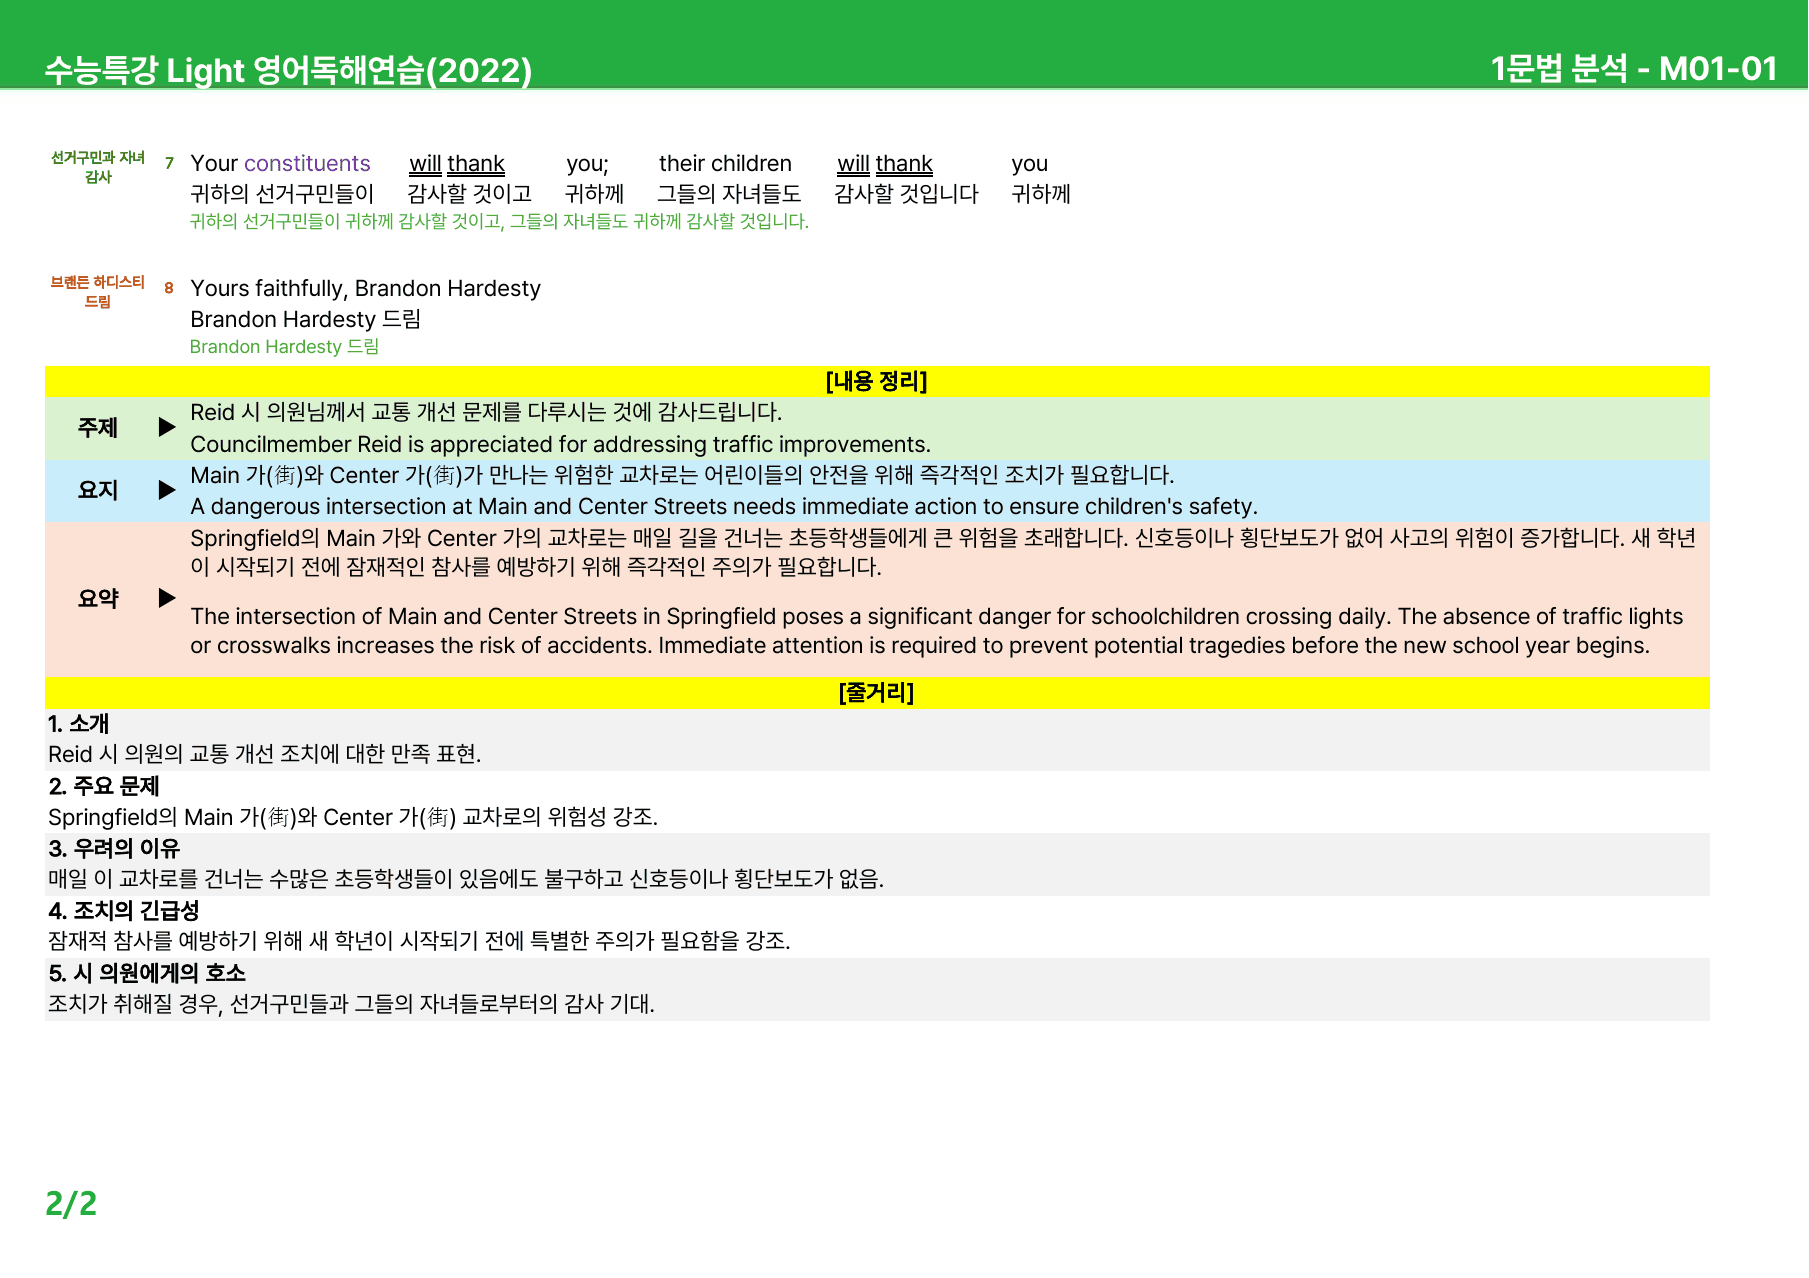
Task: Click the 주제 row label
Action: tap(98, 428)
